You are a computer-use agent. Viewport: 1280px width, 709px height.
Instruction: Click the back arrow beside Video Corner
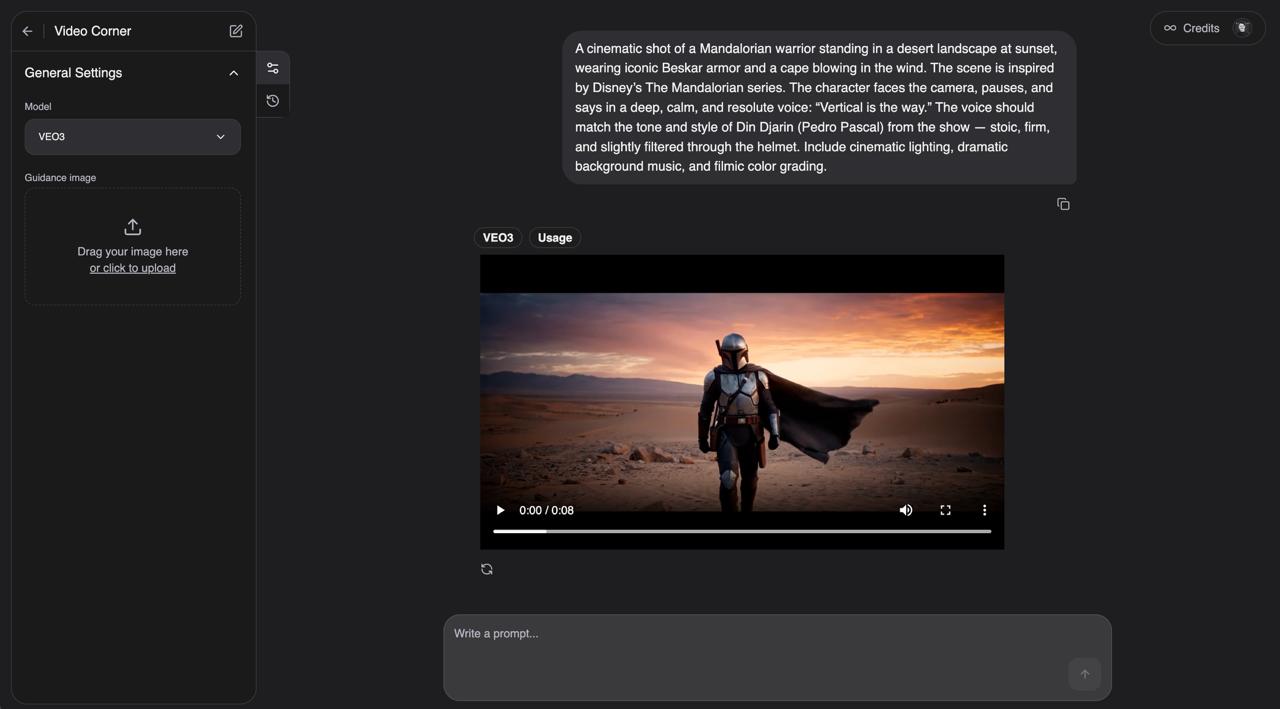[x=27, y=31]
